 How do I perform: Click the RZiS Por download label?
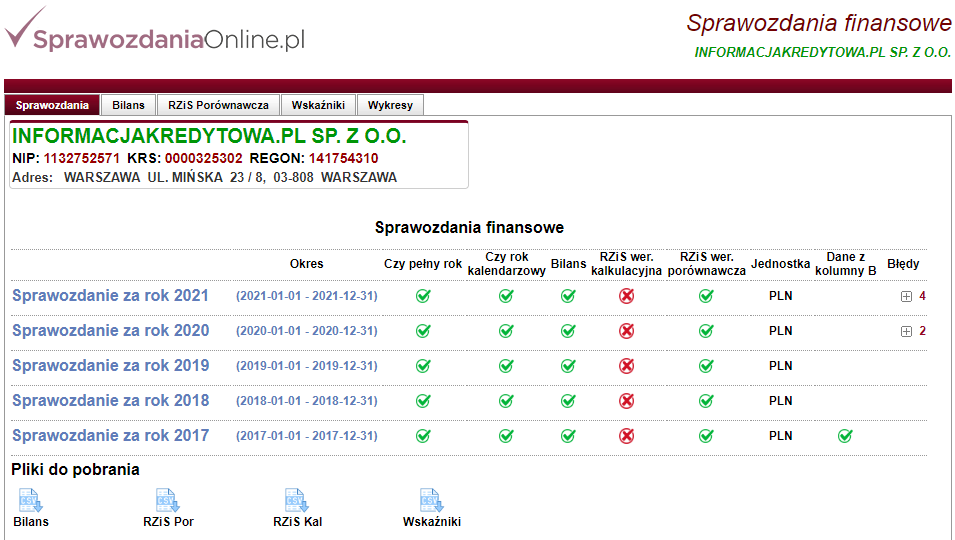(x=168, y=522)
